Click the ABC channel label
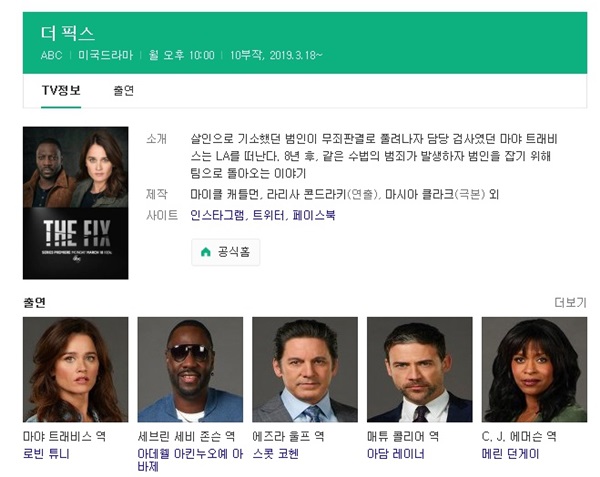 (x=51, y=55)
